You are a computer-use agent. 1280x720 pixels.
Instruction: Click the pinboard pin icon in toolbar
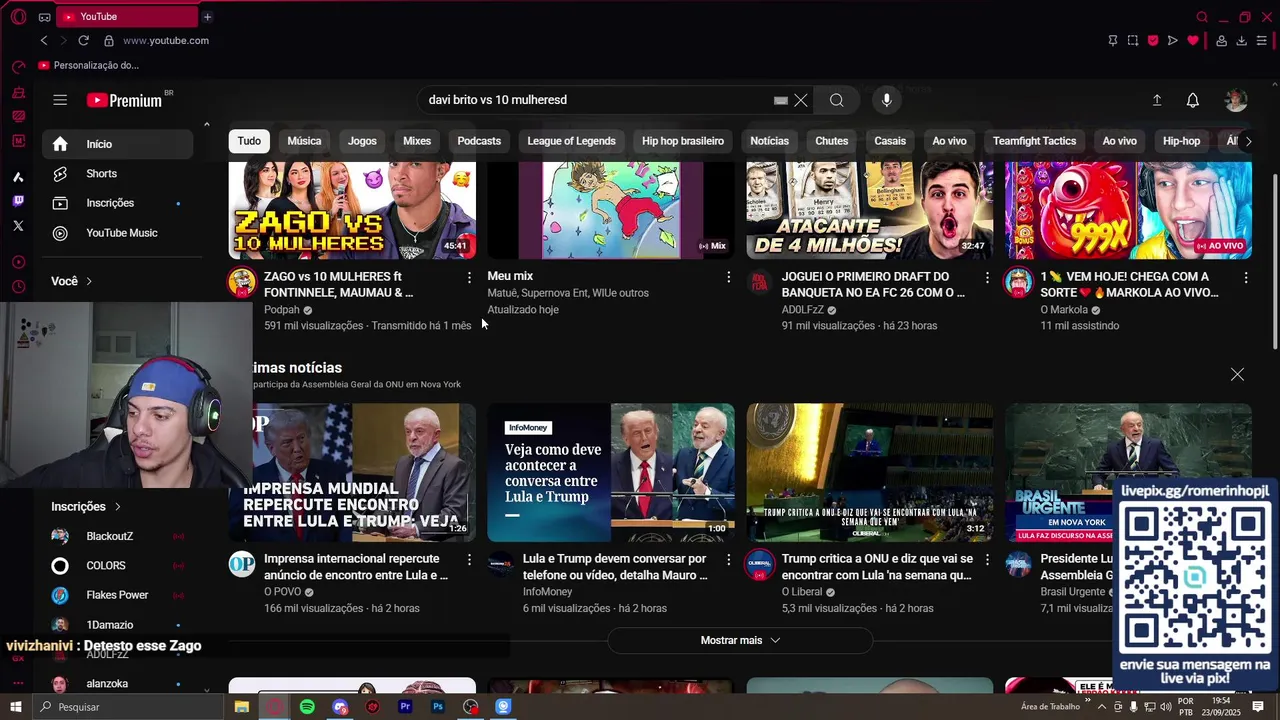[1113, 40]
